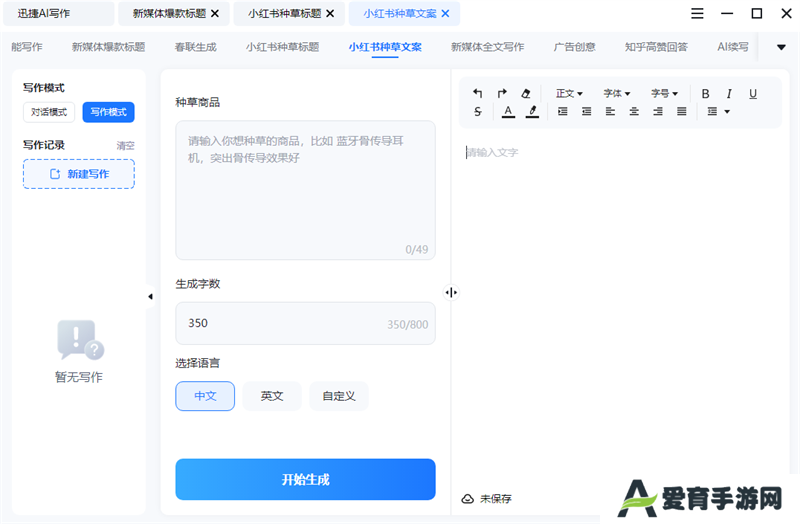
Task: Open the hamburger main menu
Action: tap(697, 13)
